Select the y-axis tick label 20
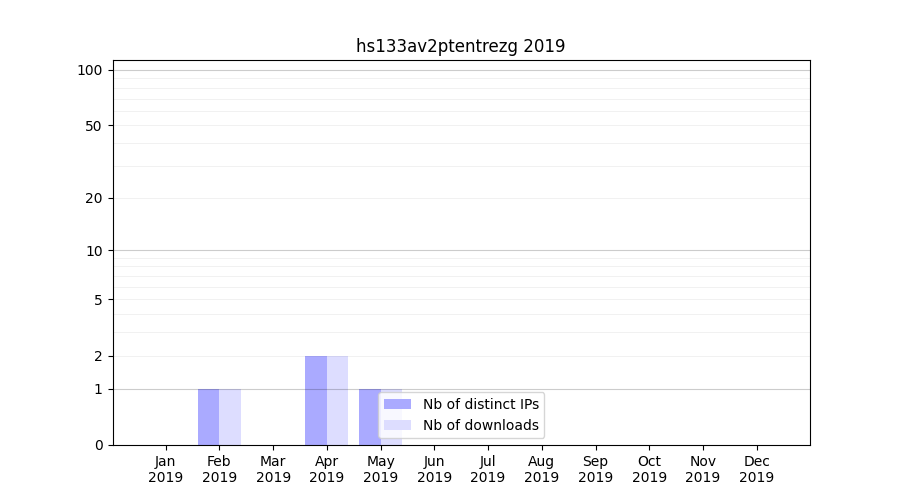 94,198
